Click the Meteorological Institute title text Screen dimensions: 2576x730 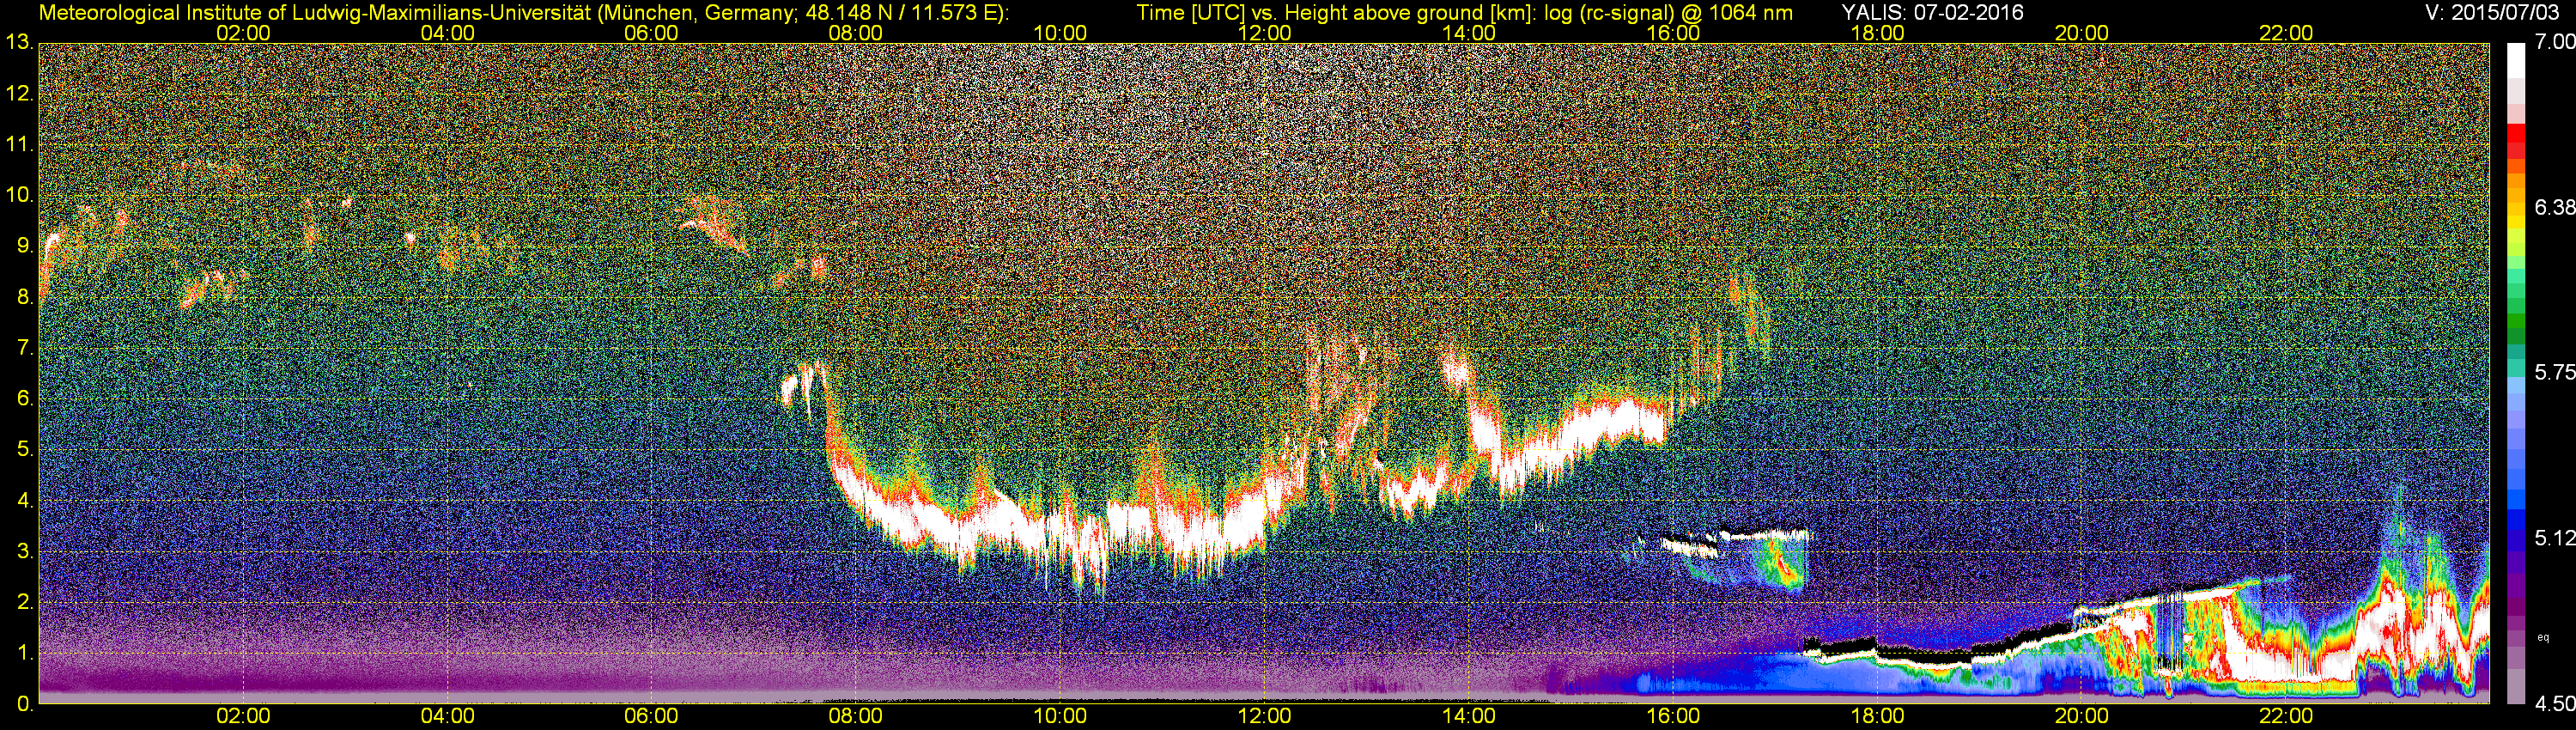click(x=522, y=12)
